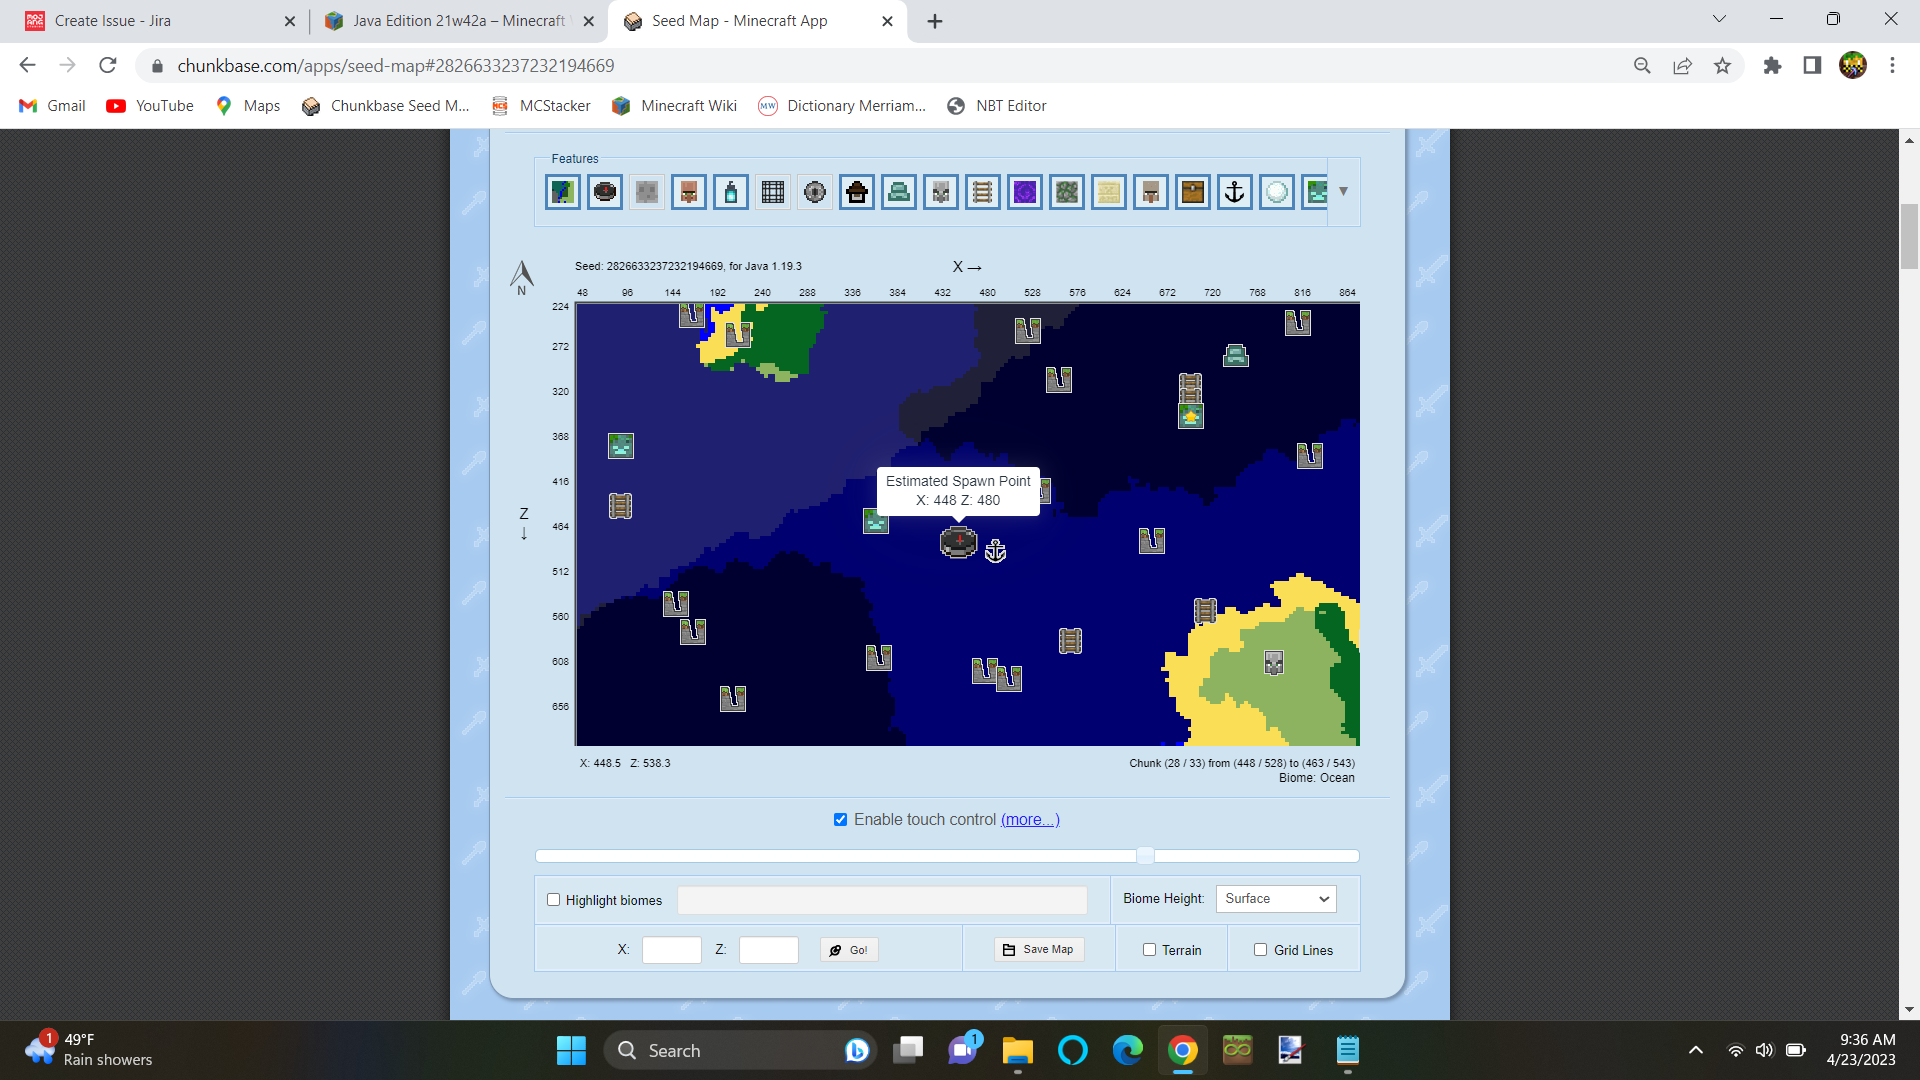Click the Save Map button
This screenshot has width=1920, height=1080.
point(1039,950)
